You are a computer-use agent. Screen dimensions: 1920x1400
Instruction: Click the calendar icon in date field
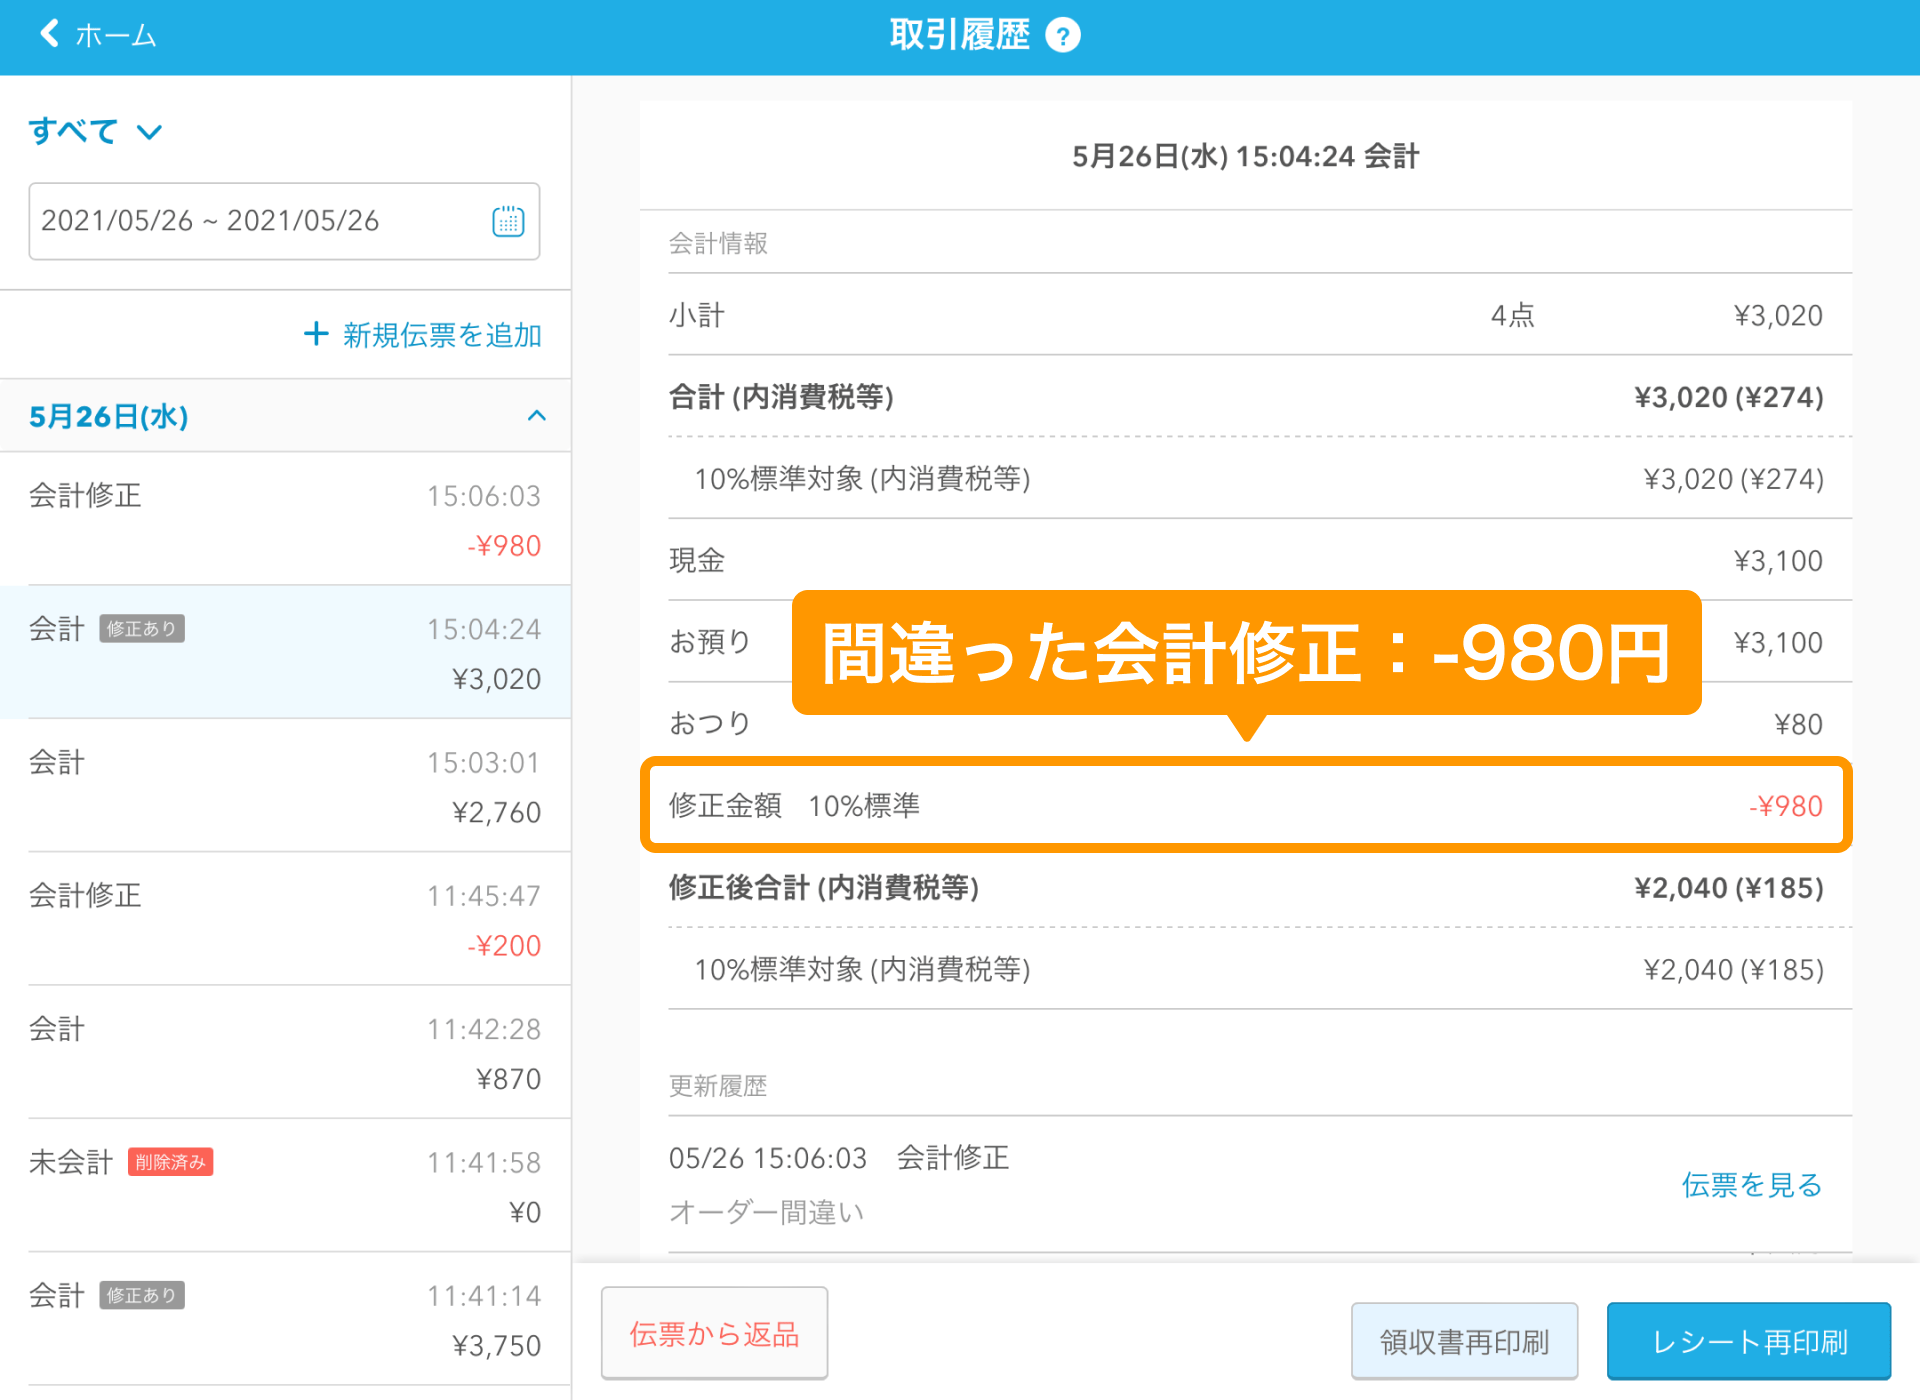point(508,221)
